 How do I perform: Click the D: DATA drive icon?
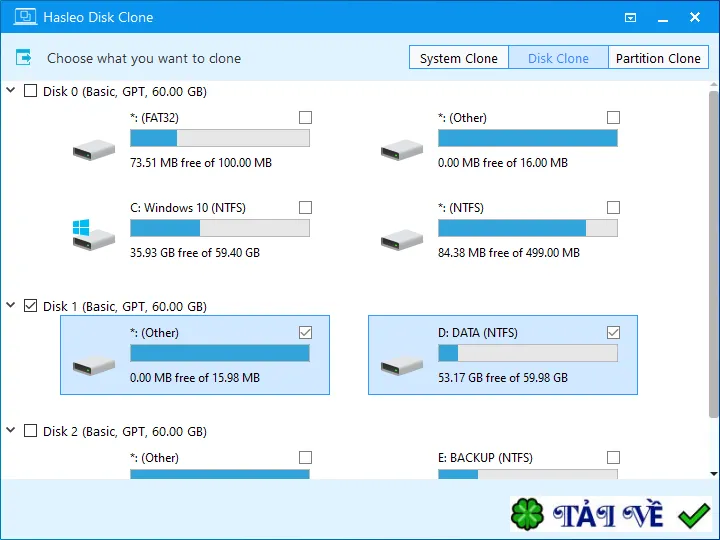[x=402, y=366]
